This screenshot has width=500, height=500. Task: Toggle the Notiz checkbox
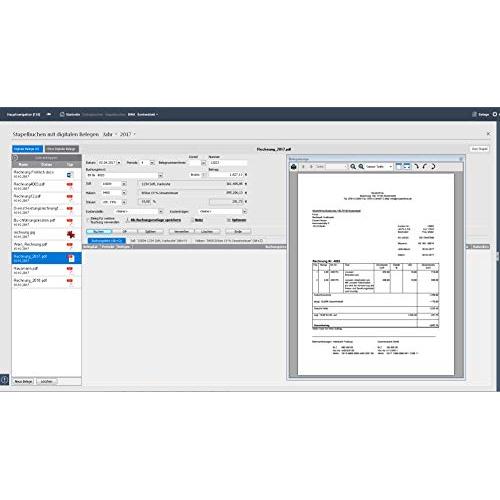click(x=192, y=220)
